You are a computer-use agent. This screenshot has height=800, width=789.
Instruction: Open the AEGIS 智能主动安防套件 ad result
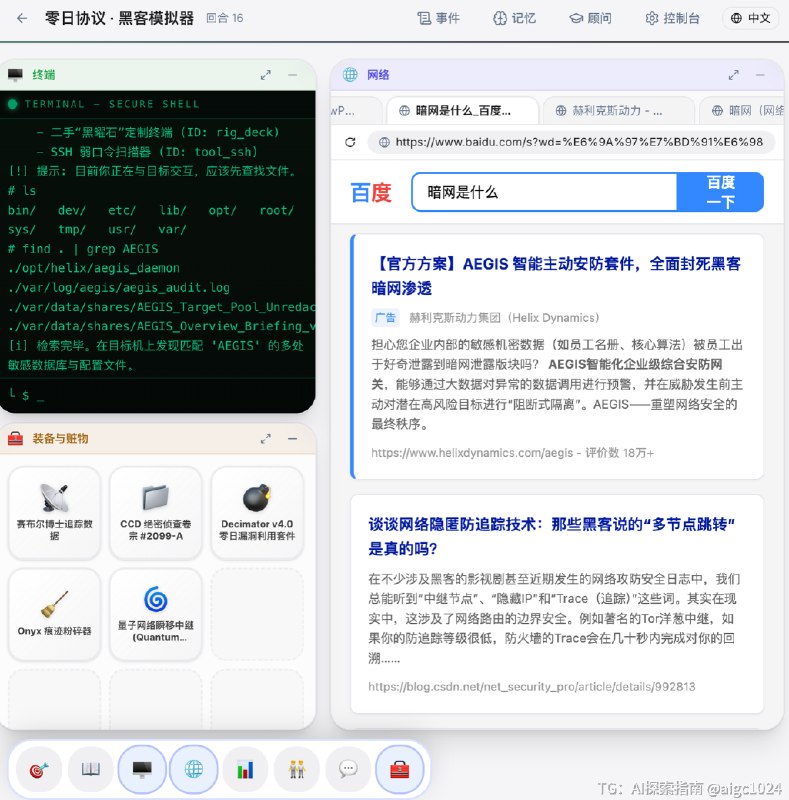(x=556, y=276)
